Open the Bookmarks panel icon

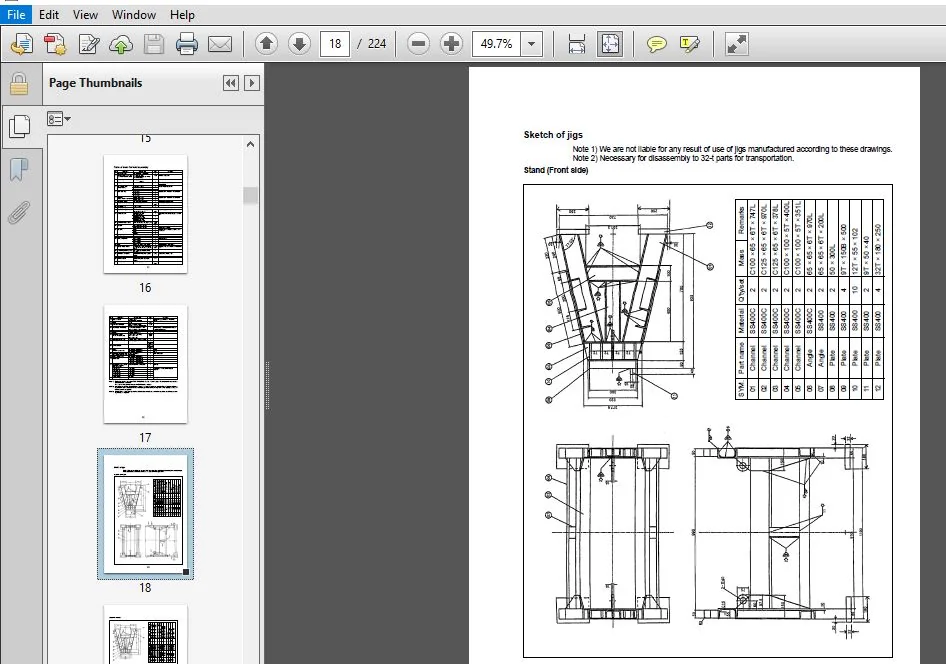click(19, 169)
